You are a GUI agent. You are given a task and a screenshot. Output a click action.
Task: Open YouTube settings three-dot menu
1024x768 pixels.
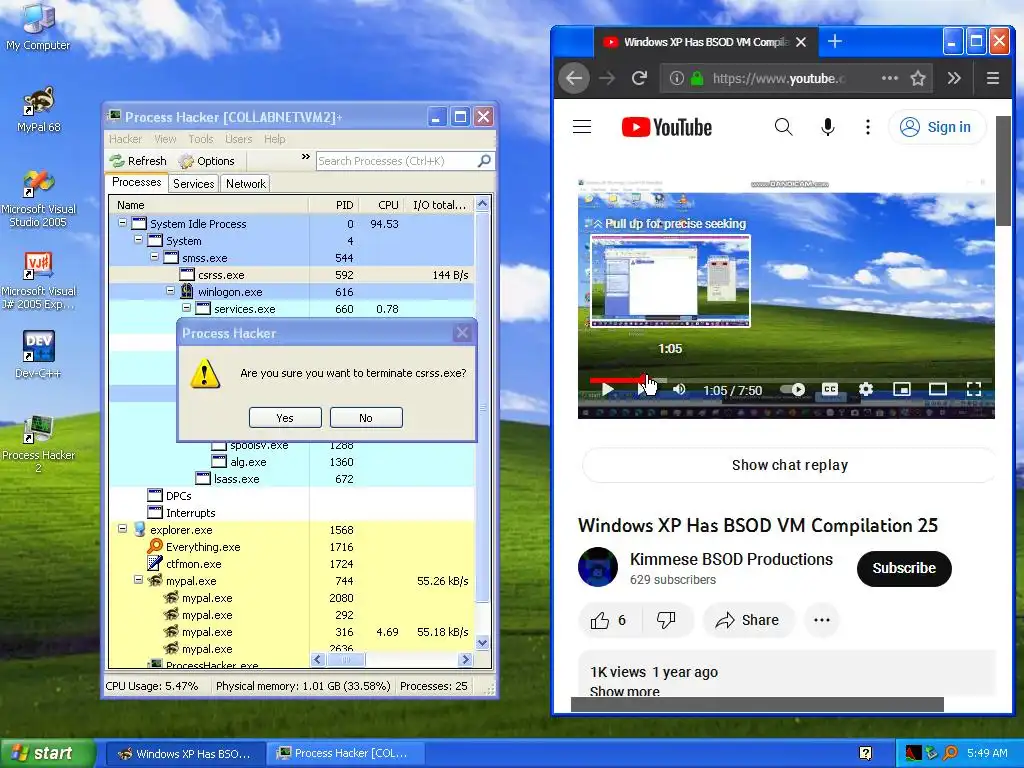(867, 127)
